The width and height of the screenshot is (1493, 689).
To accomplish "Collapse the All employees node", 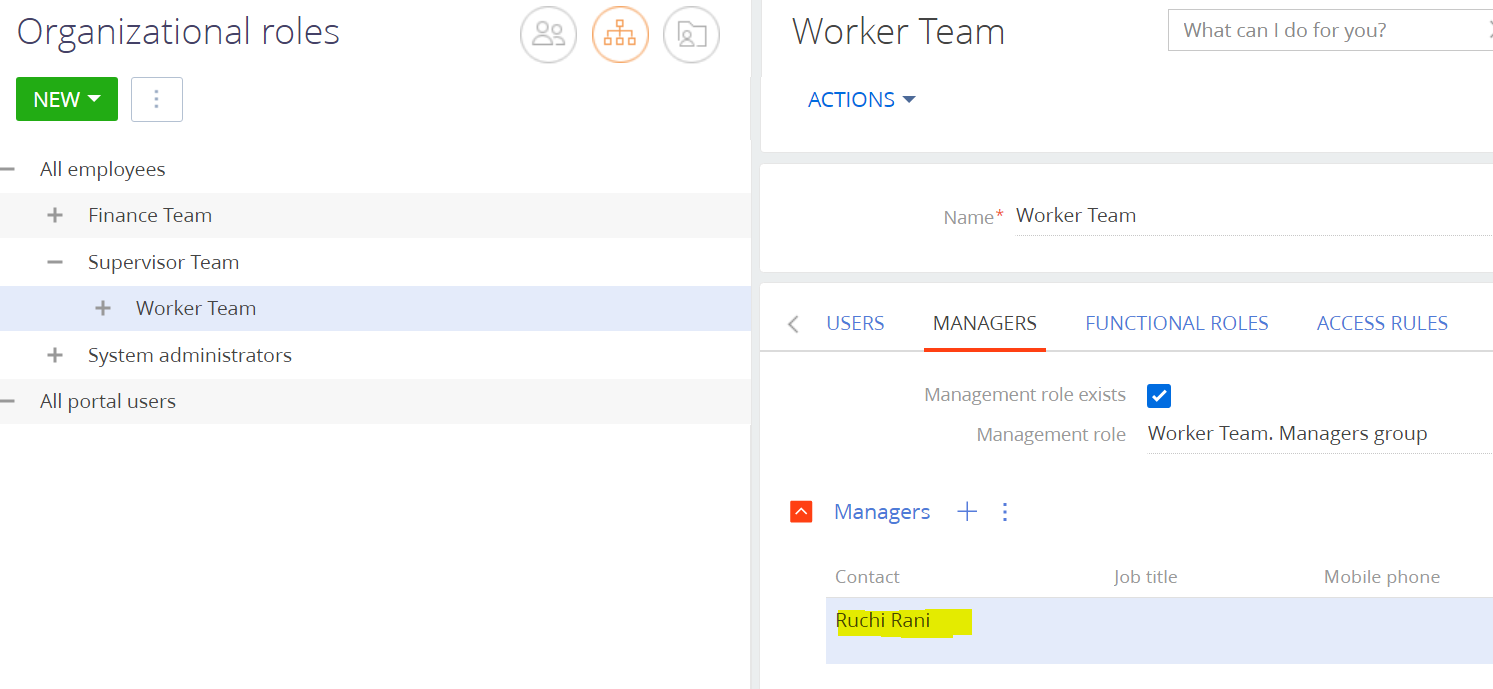I will pos(8,169).
